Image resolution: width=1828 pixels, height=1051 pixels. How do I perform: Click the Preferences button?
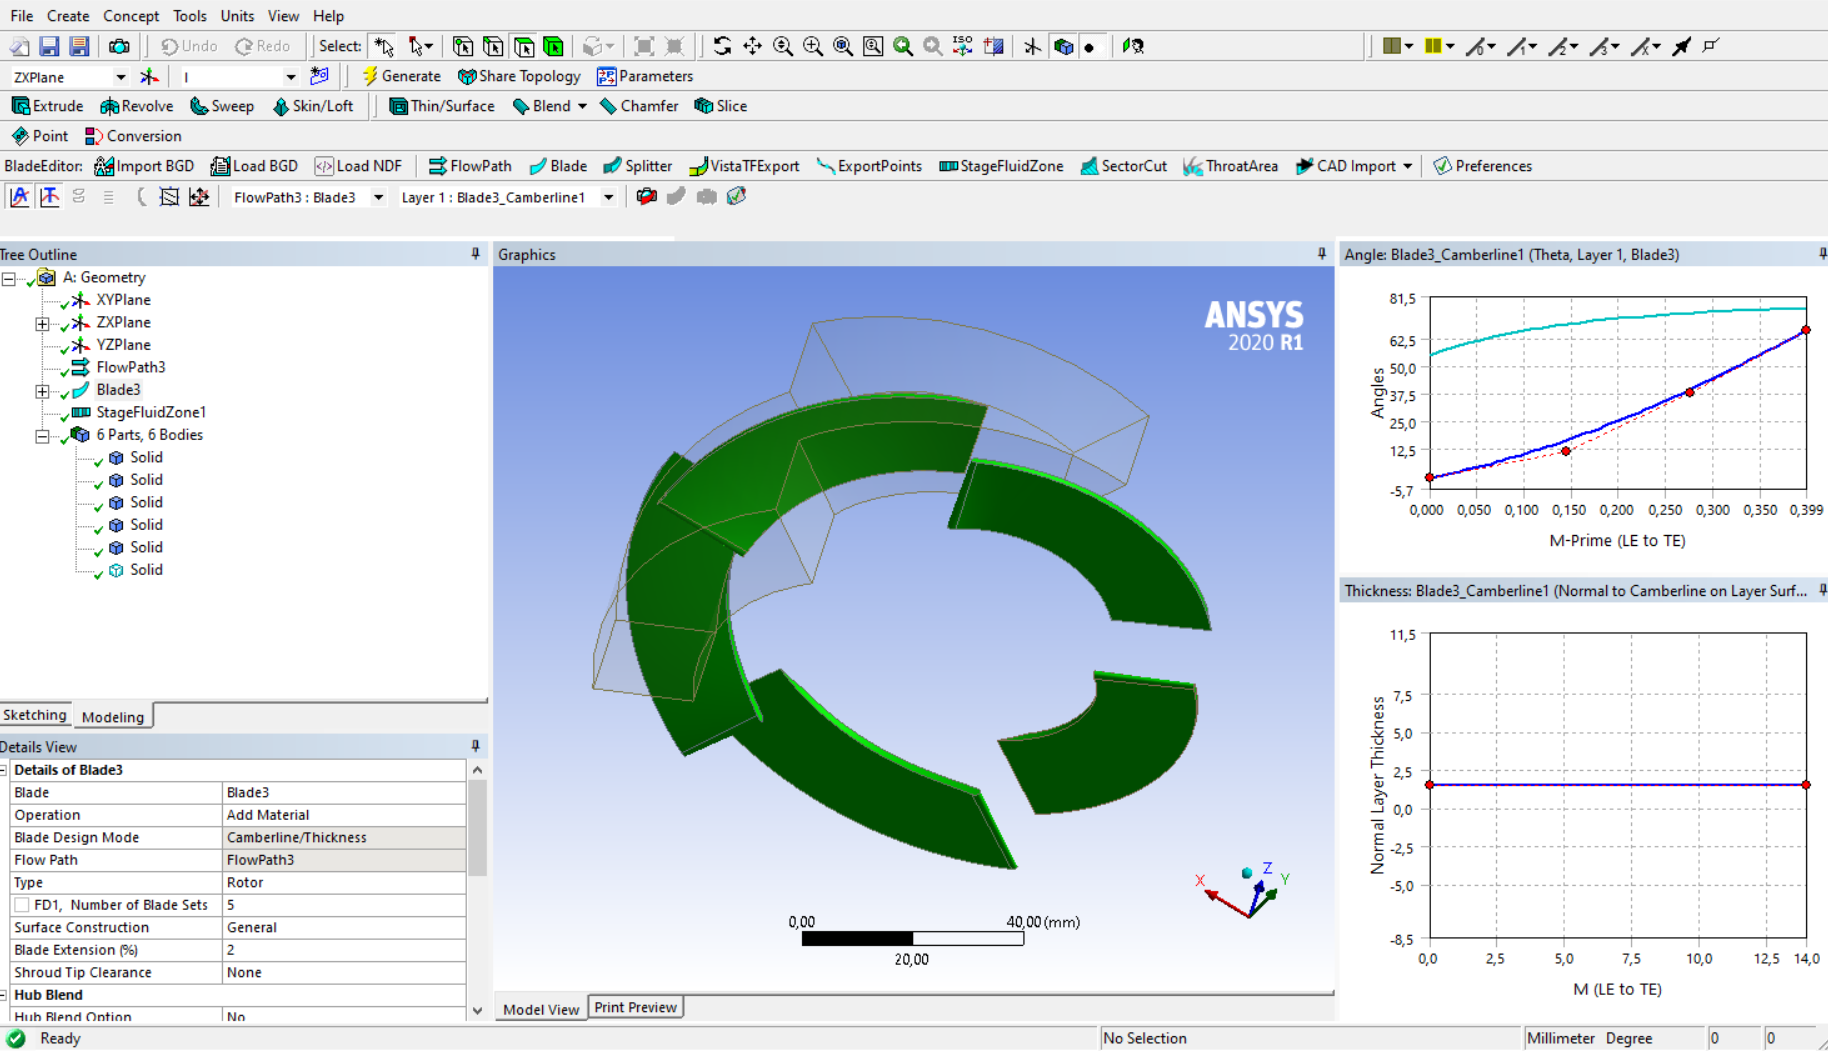[x=1482, y=166]
